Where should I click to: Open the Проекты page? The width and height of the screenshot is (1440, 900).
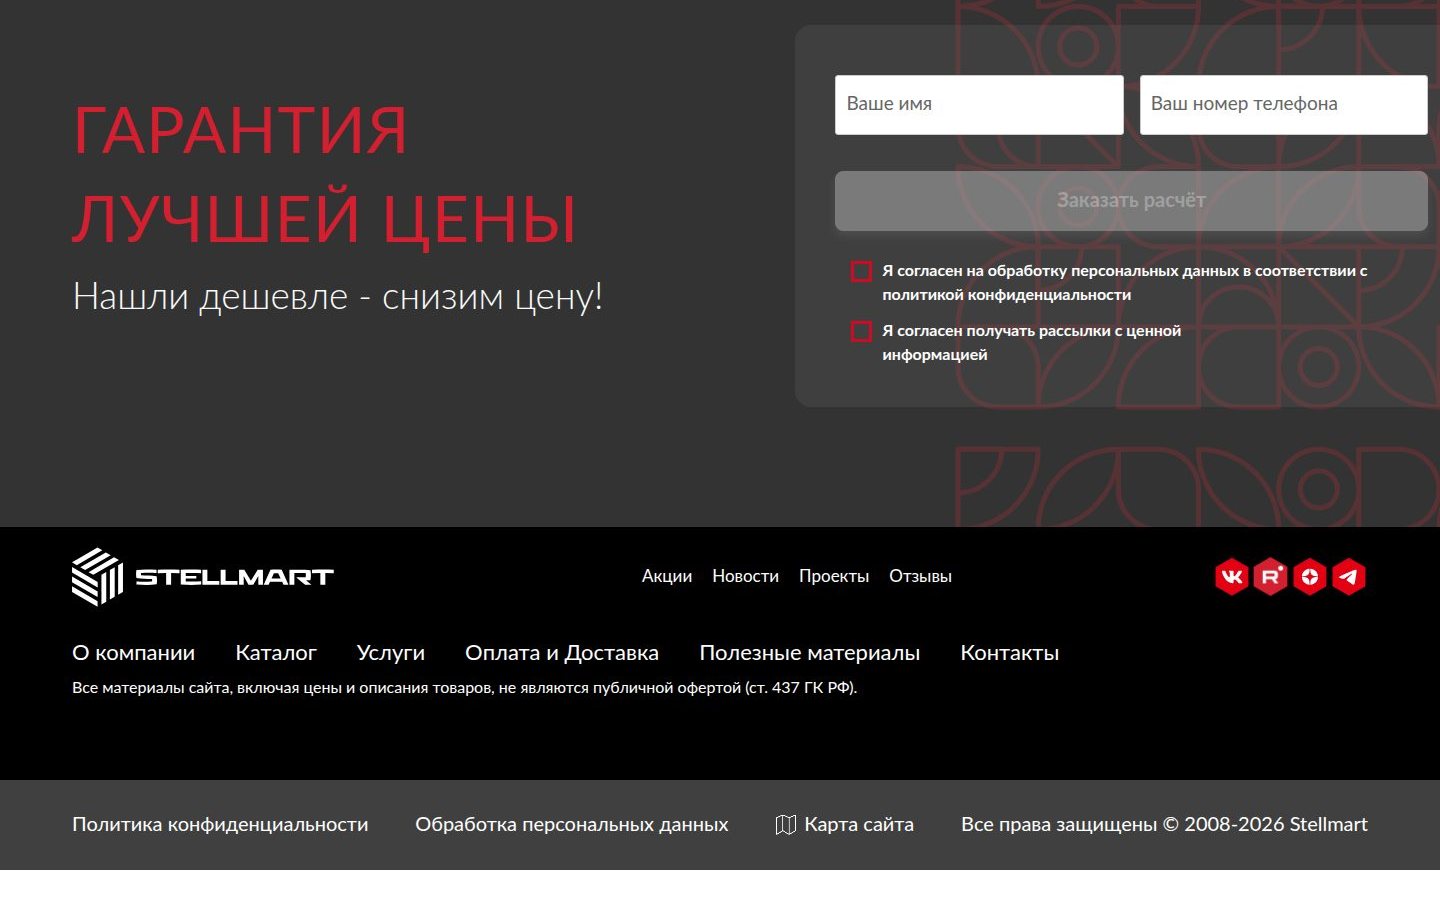tap(834, 576)
